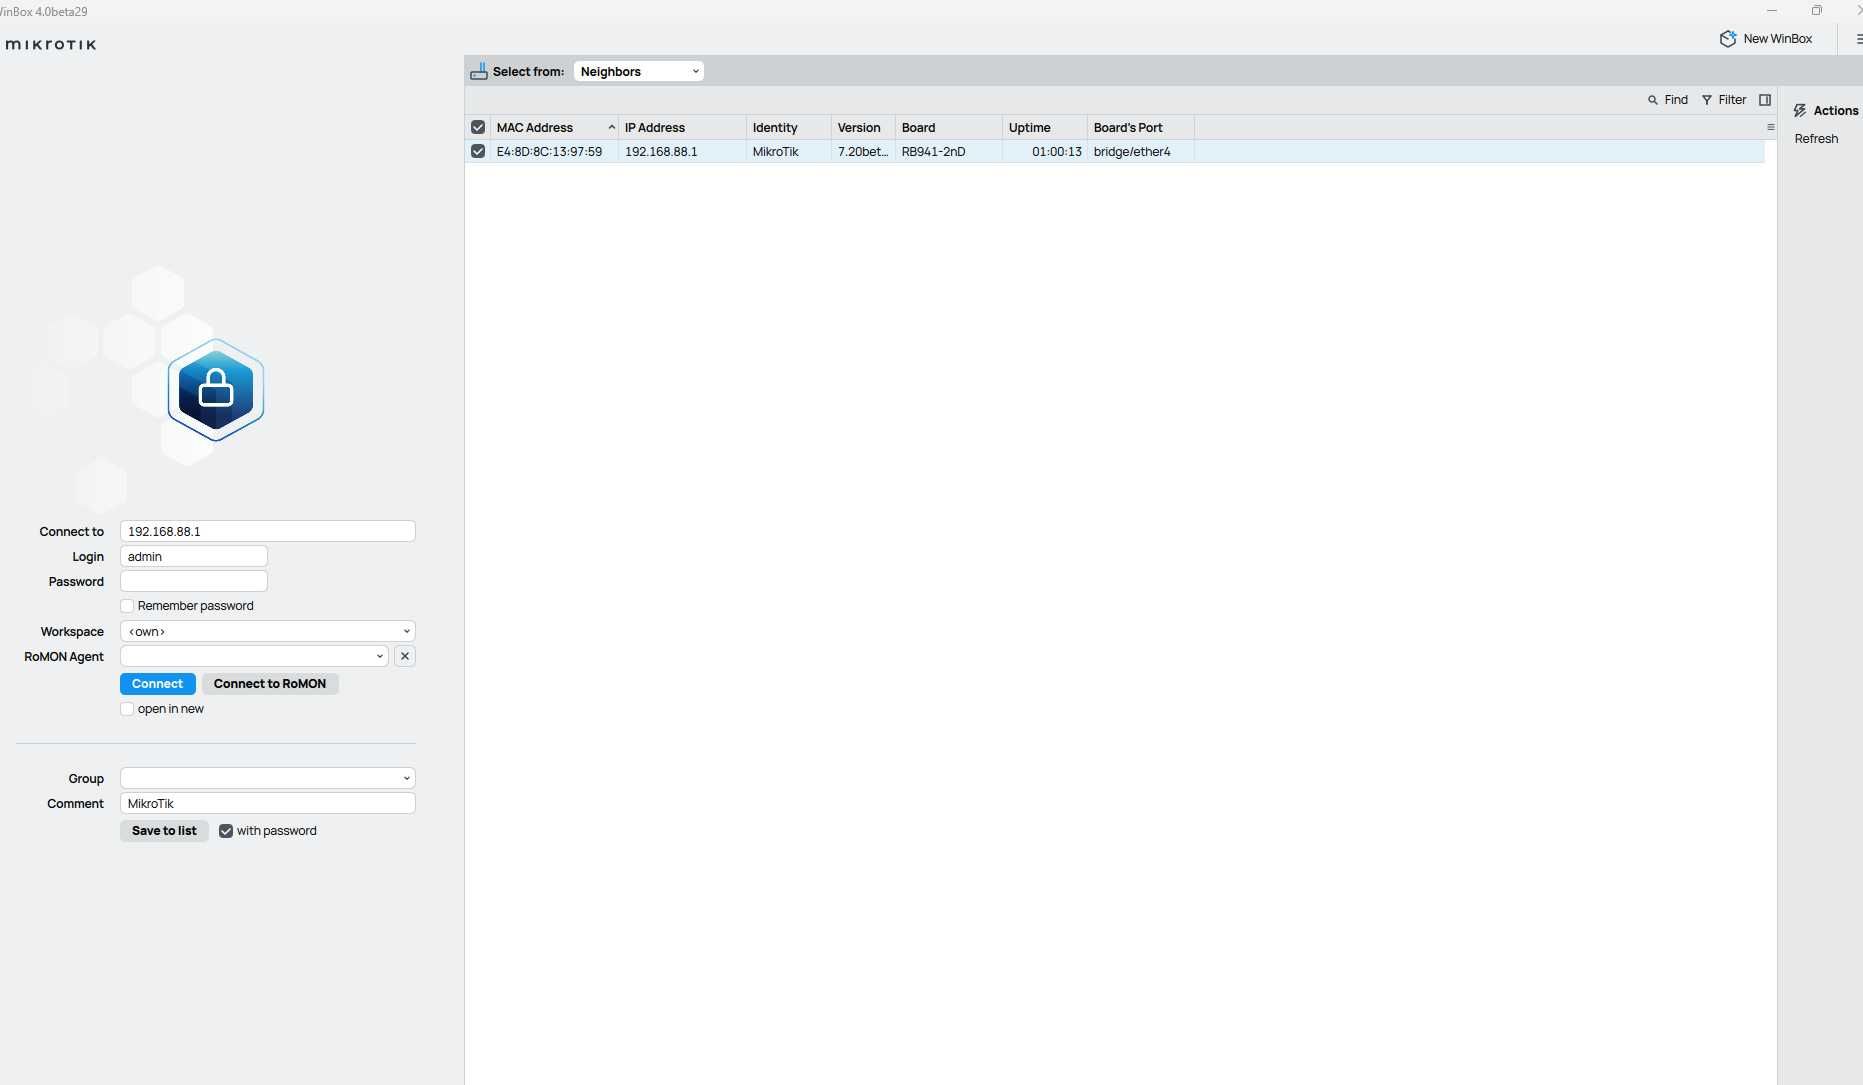Sort by Uptime column header
The width and height of the screenshot is (1863, 1085).
pos(1045,127)
